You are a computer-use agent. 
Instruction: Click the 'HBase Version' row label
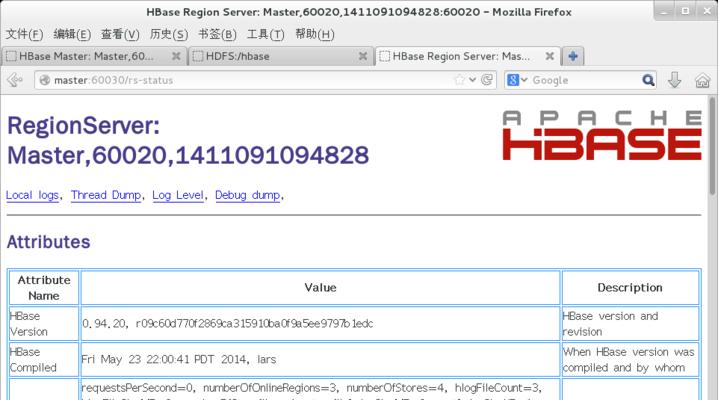pyautogui.click(x=44, y=324)
